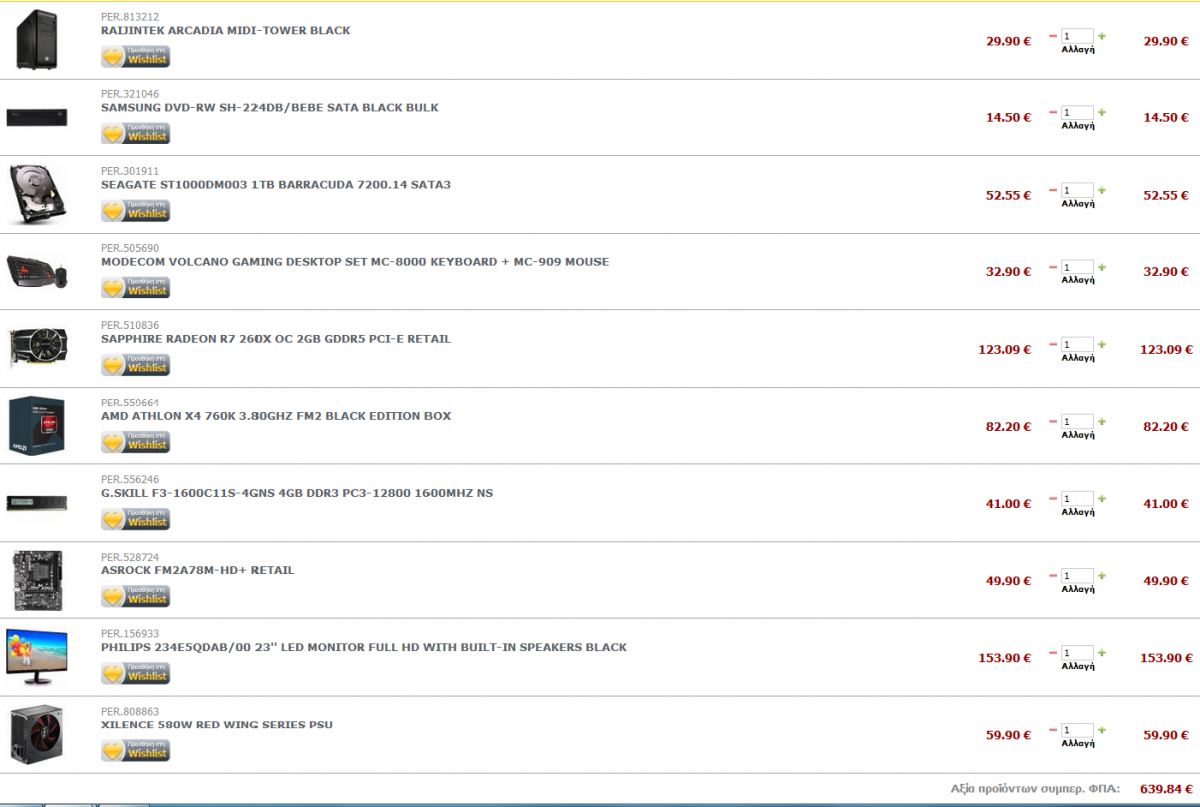Click the AMD Athlon box thumbnail
This screenshot has width=1200, height=807.
37,426
